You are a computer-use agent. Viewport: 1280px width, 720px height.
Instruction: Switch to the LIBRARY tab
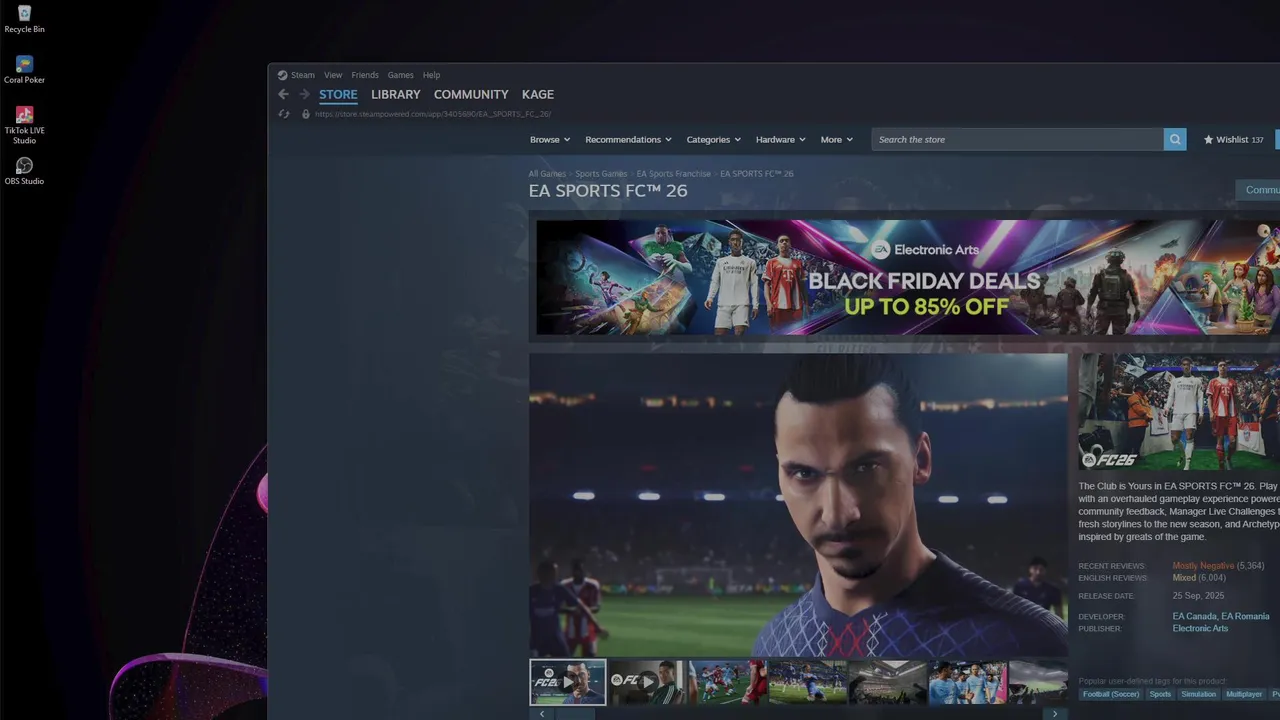pyautogui.click(x=396, y=94)
